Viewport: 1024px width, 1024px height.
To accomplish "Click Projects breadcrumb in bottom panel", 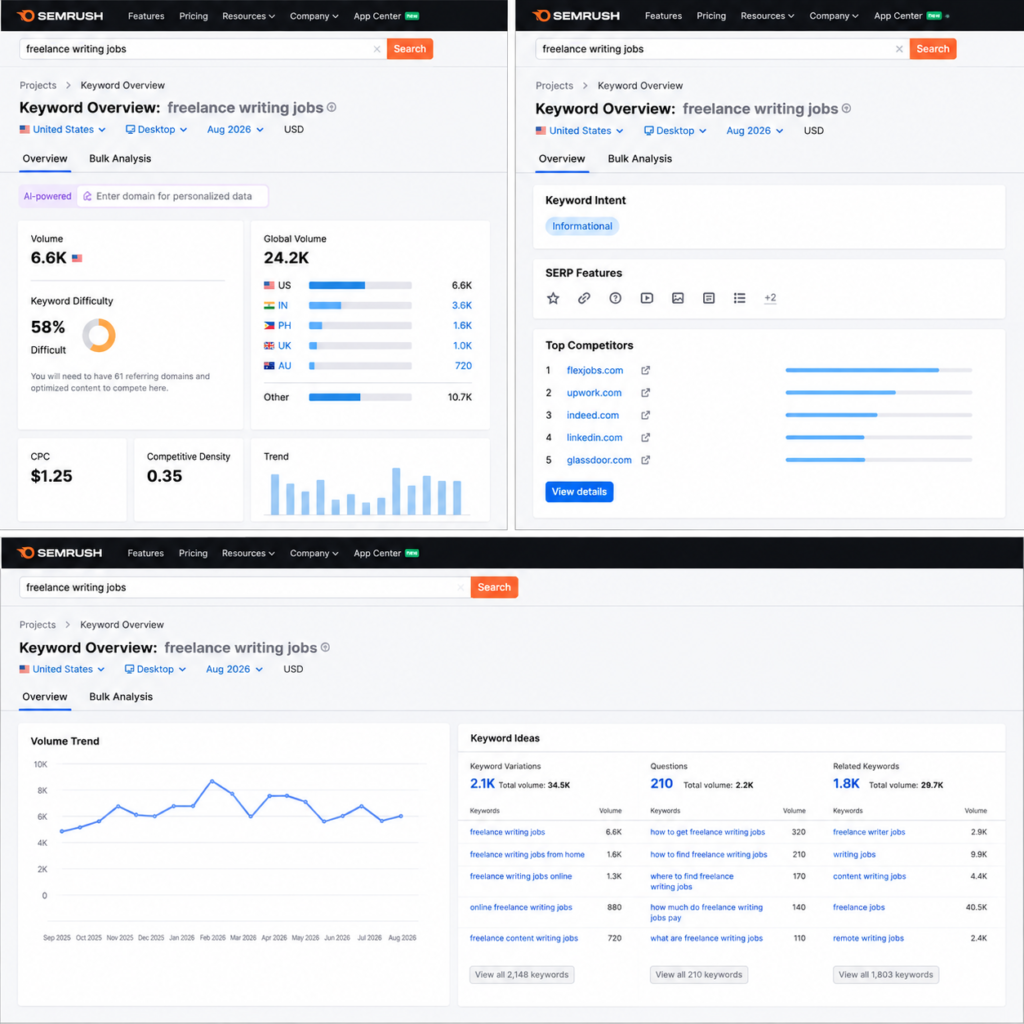I will pyautogui.click(x=37, y=624).
